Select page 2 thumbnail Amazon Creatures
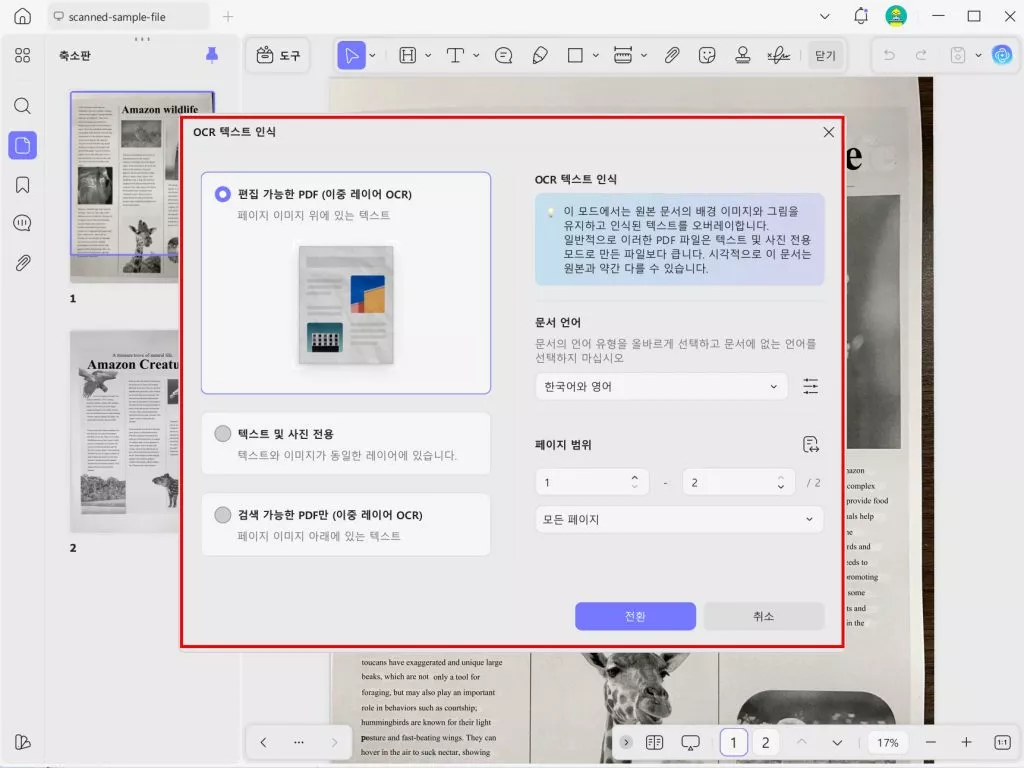This screenshot has width=1024, height=768. tap(124, 432)
